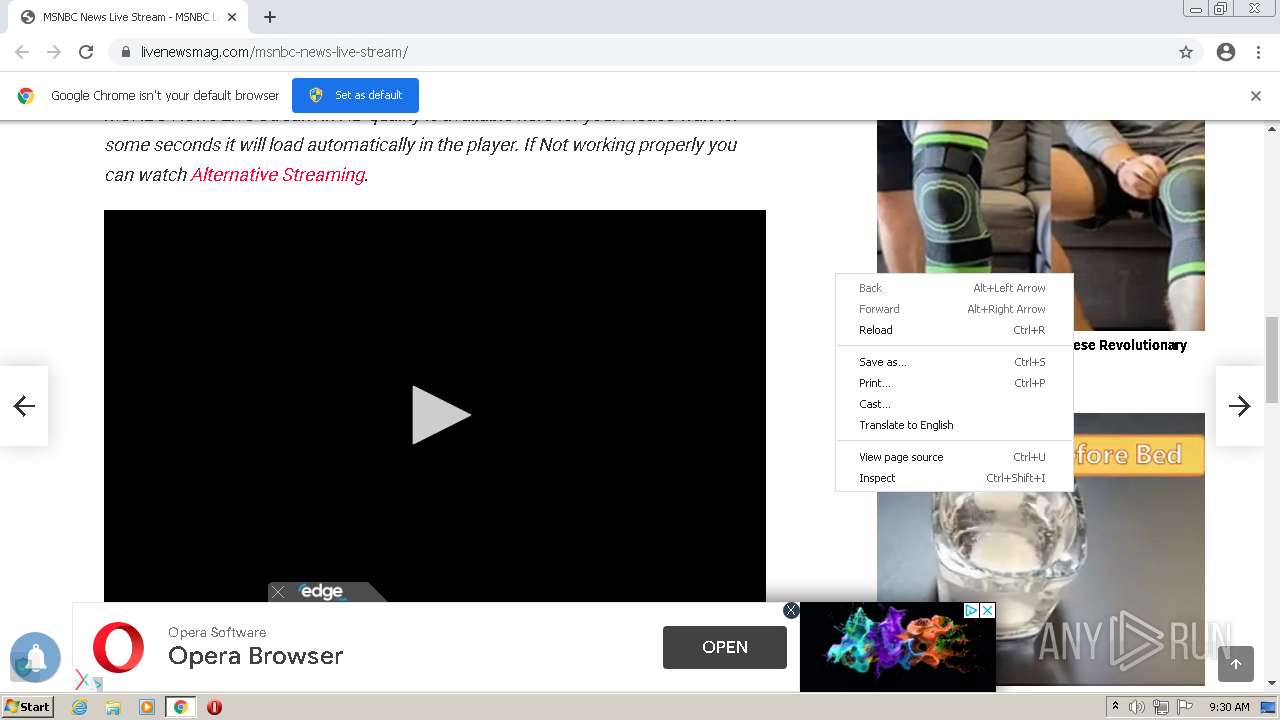Click the previous article left arrow

[x=24, y=405]
